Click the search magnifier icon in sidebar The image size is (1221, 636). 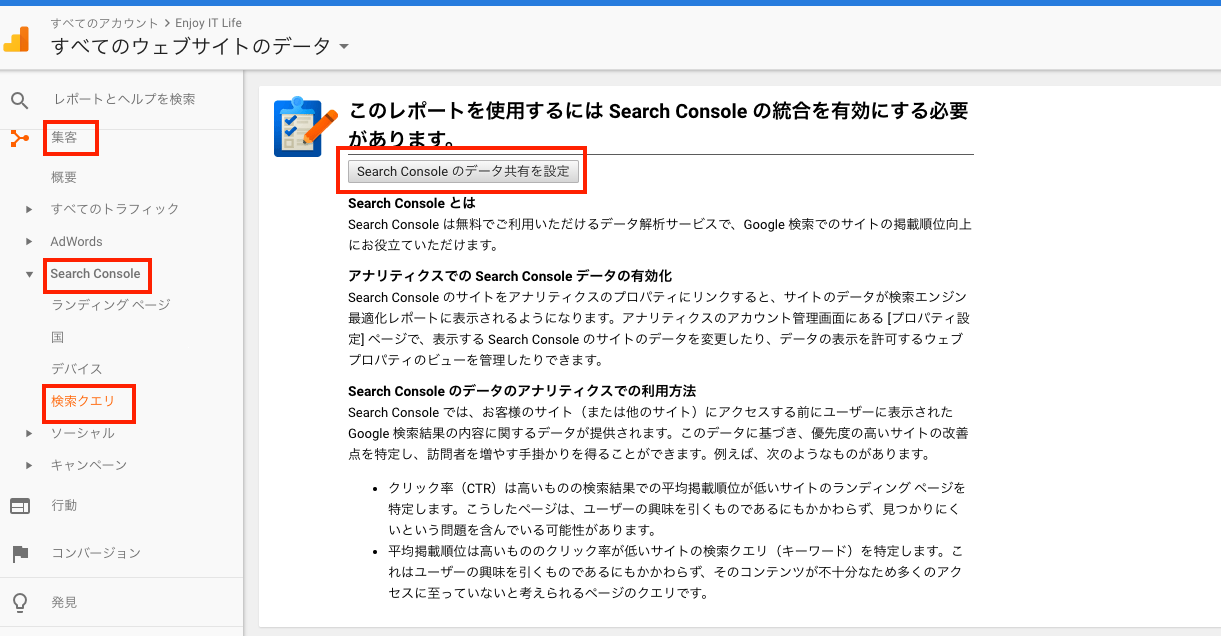(x=19, y=100)
